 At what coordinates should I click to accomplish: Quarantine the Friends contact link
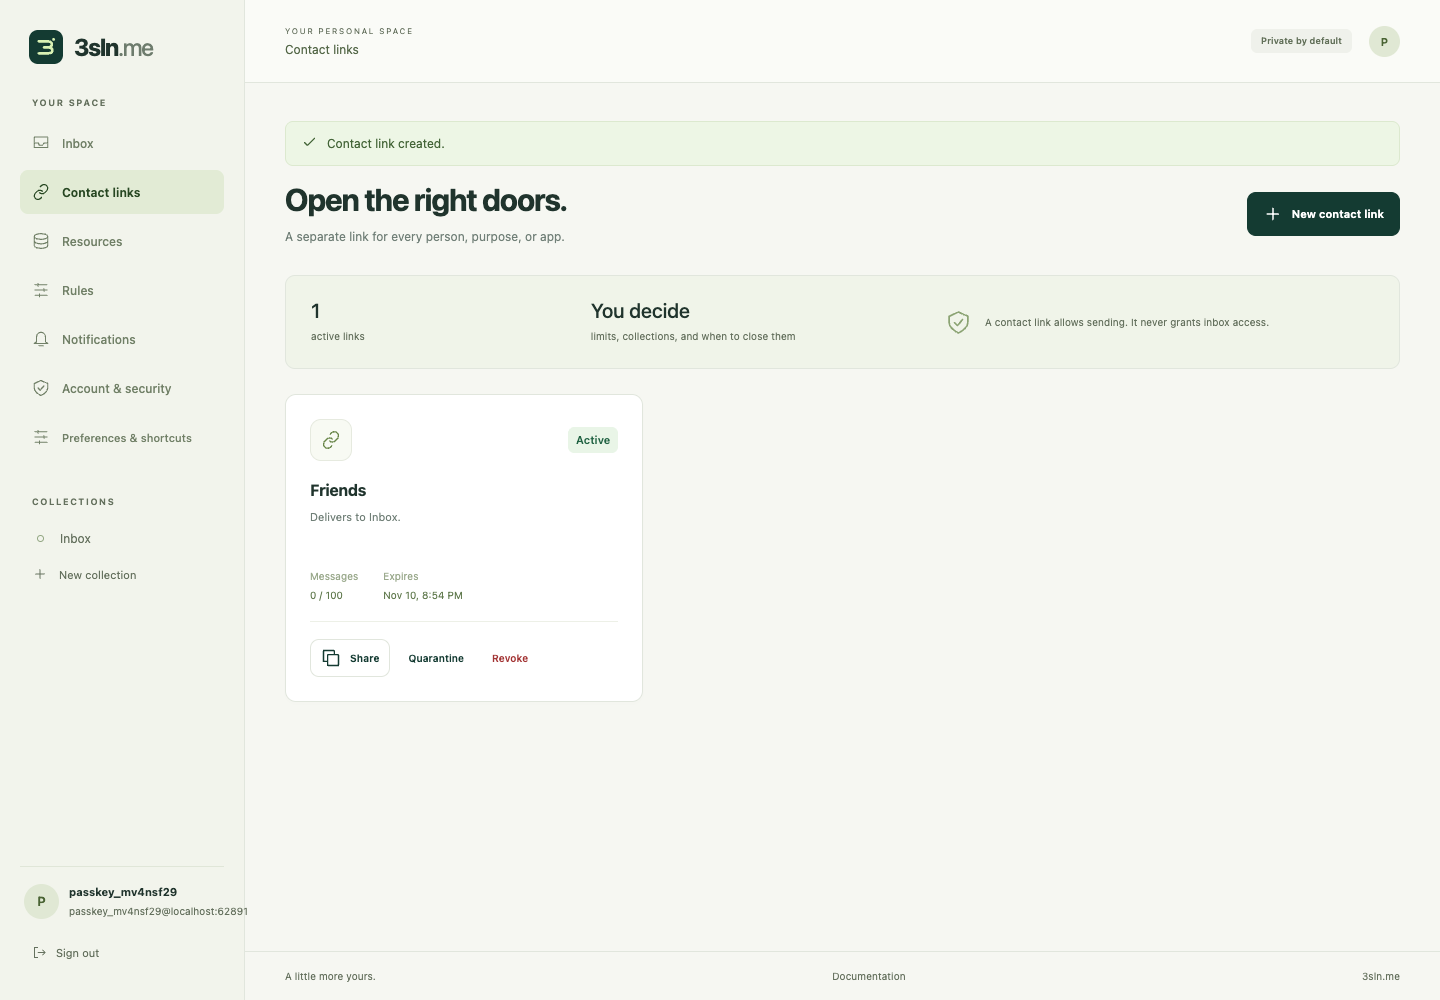[x=436, y=658]
